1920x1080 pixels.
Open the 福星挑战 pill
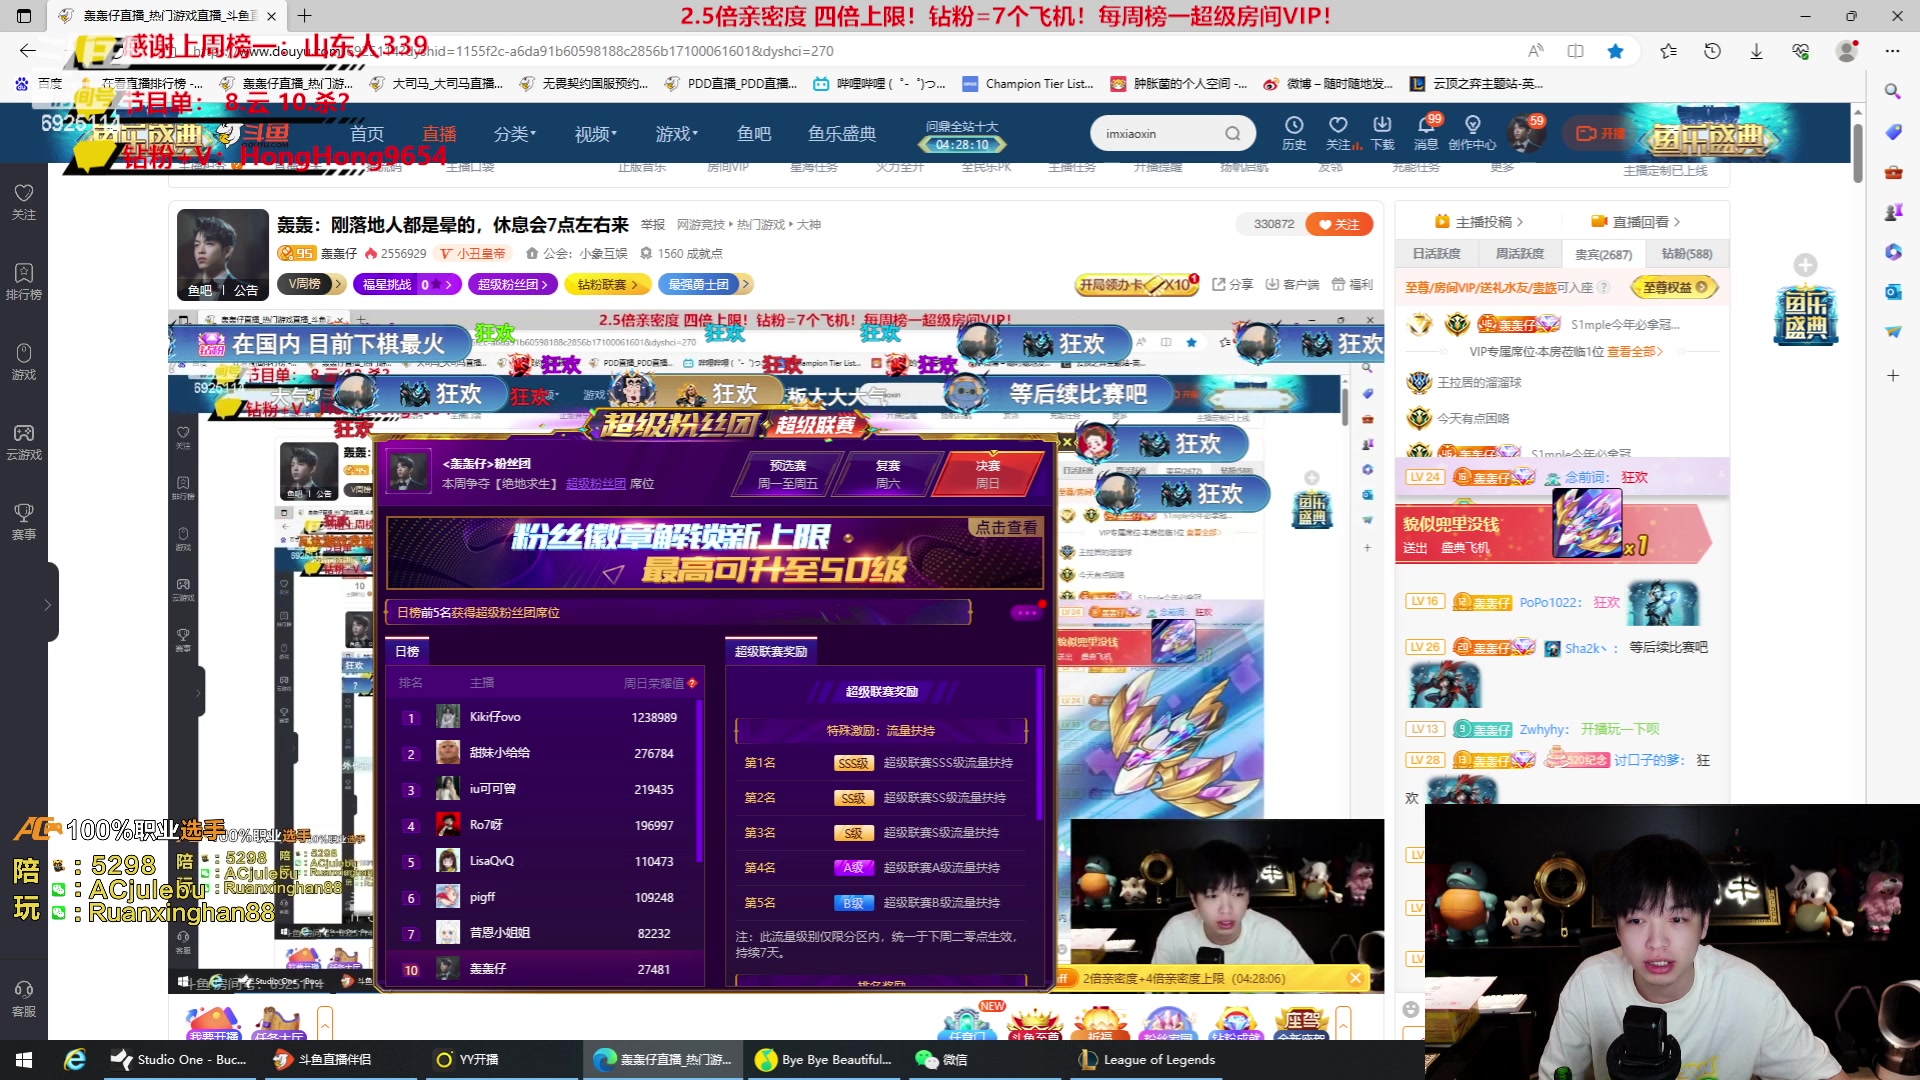point(407,284)
